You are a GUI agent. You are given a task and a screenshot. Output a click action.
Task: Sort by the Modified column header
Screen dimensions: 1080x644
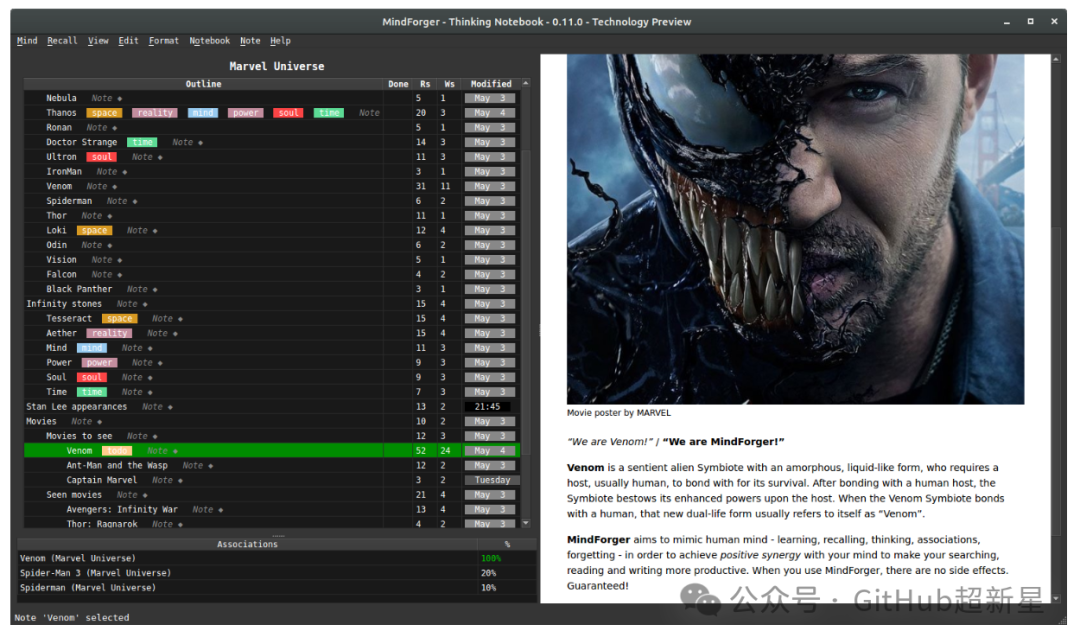[491, 84]
